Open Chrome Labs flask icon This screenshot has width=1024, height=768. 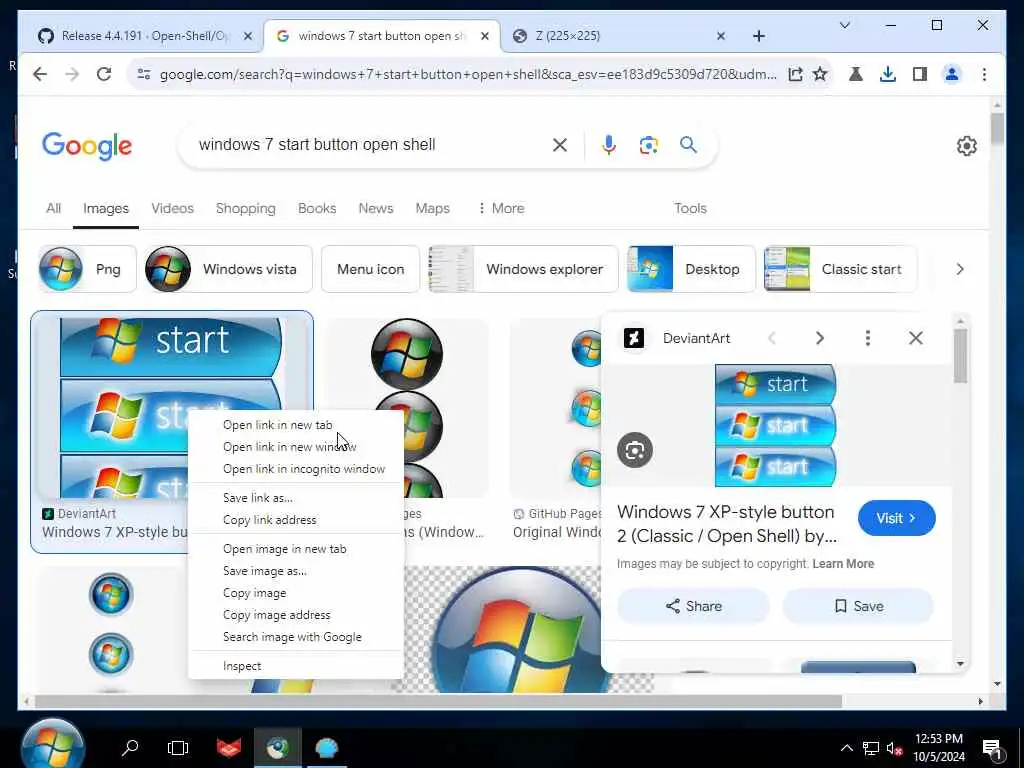[856, 74]
